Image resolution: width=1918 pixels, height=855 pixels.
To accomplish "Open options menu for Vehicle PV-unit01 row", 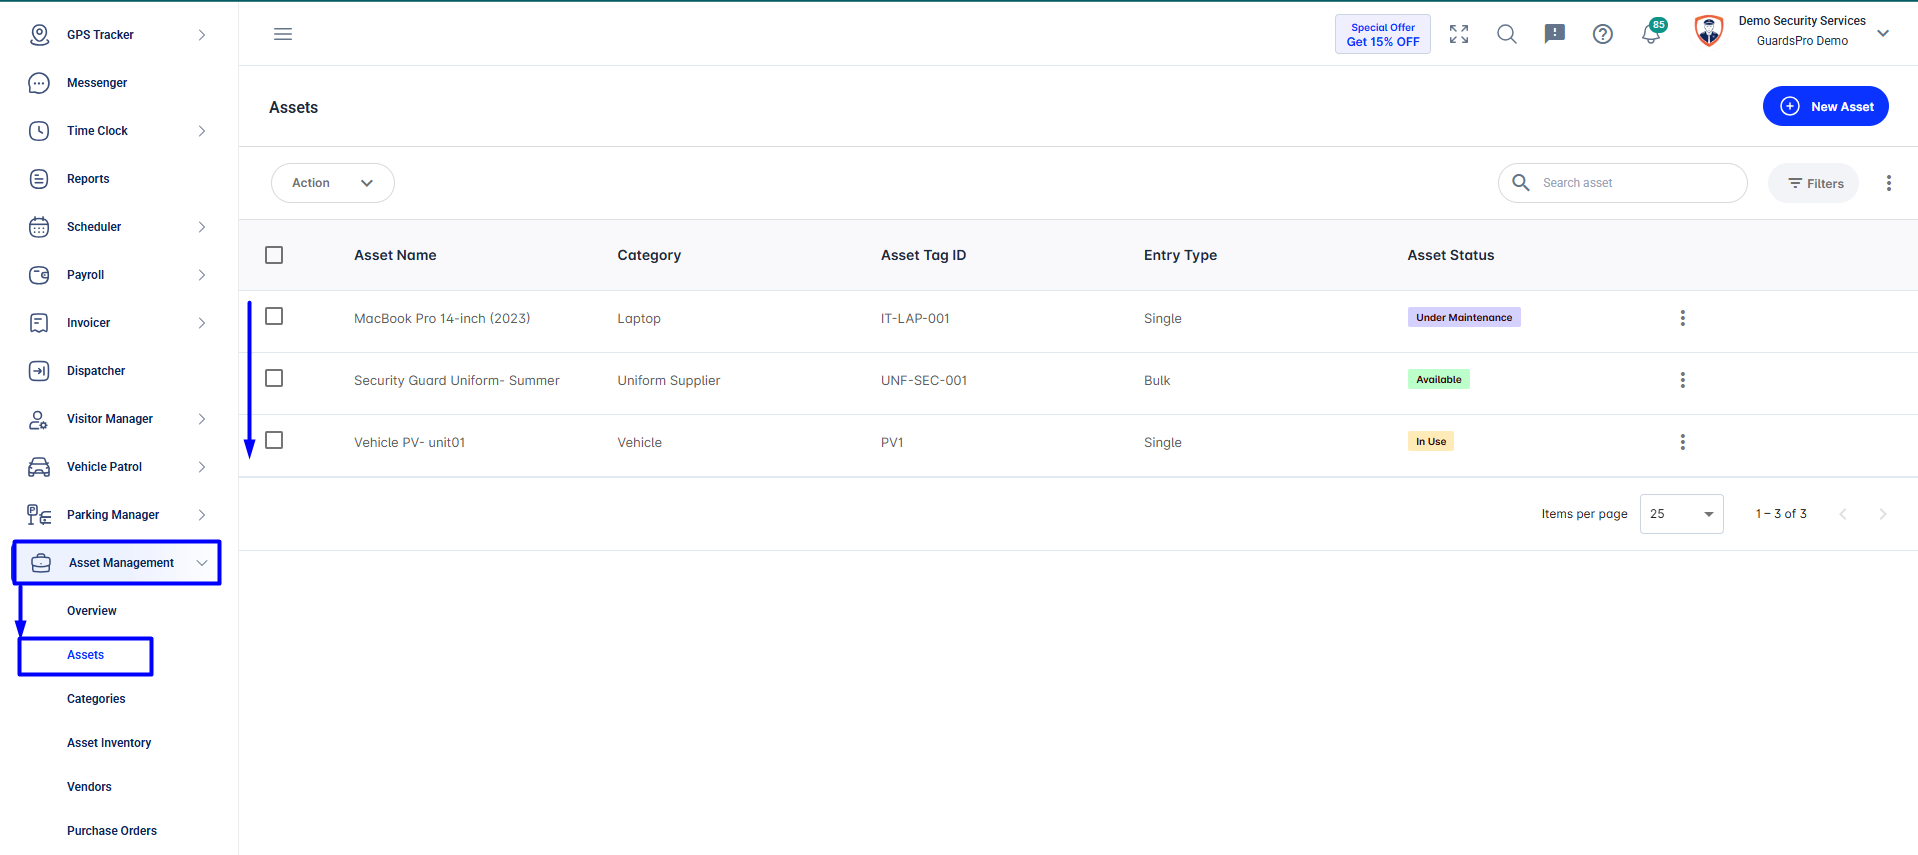I will click(1683, 442).
